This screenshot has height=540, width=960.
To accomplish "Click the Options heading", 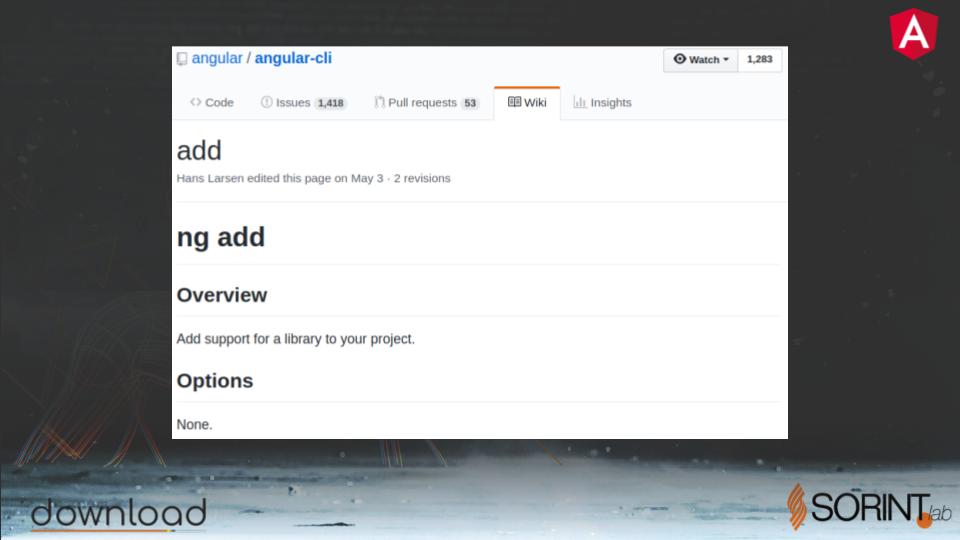I will 215,381.
